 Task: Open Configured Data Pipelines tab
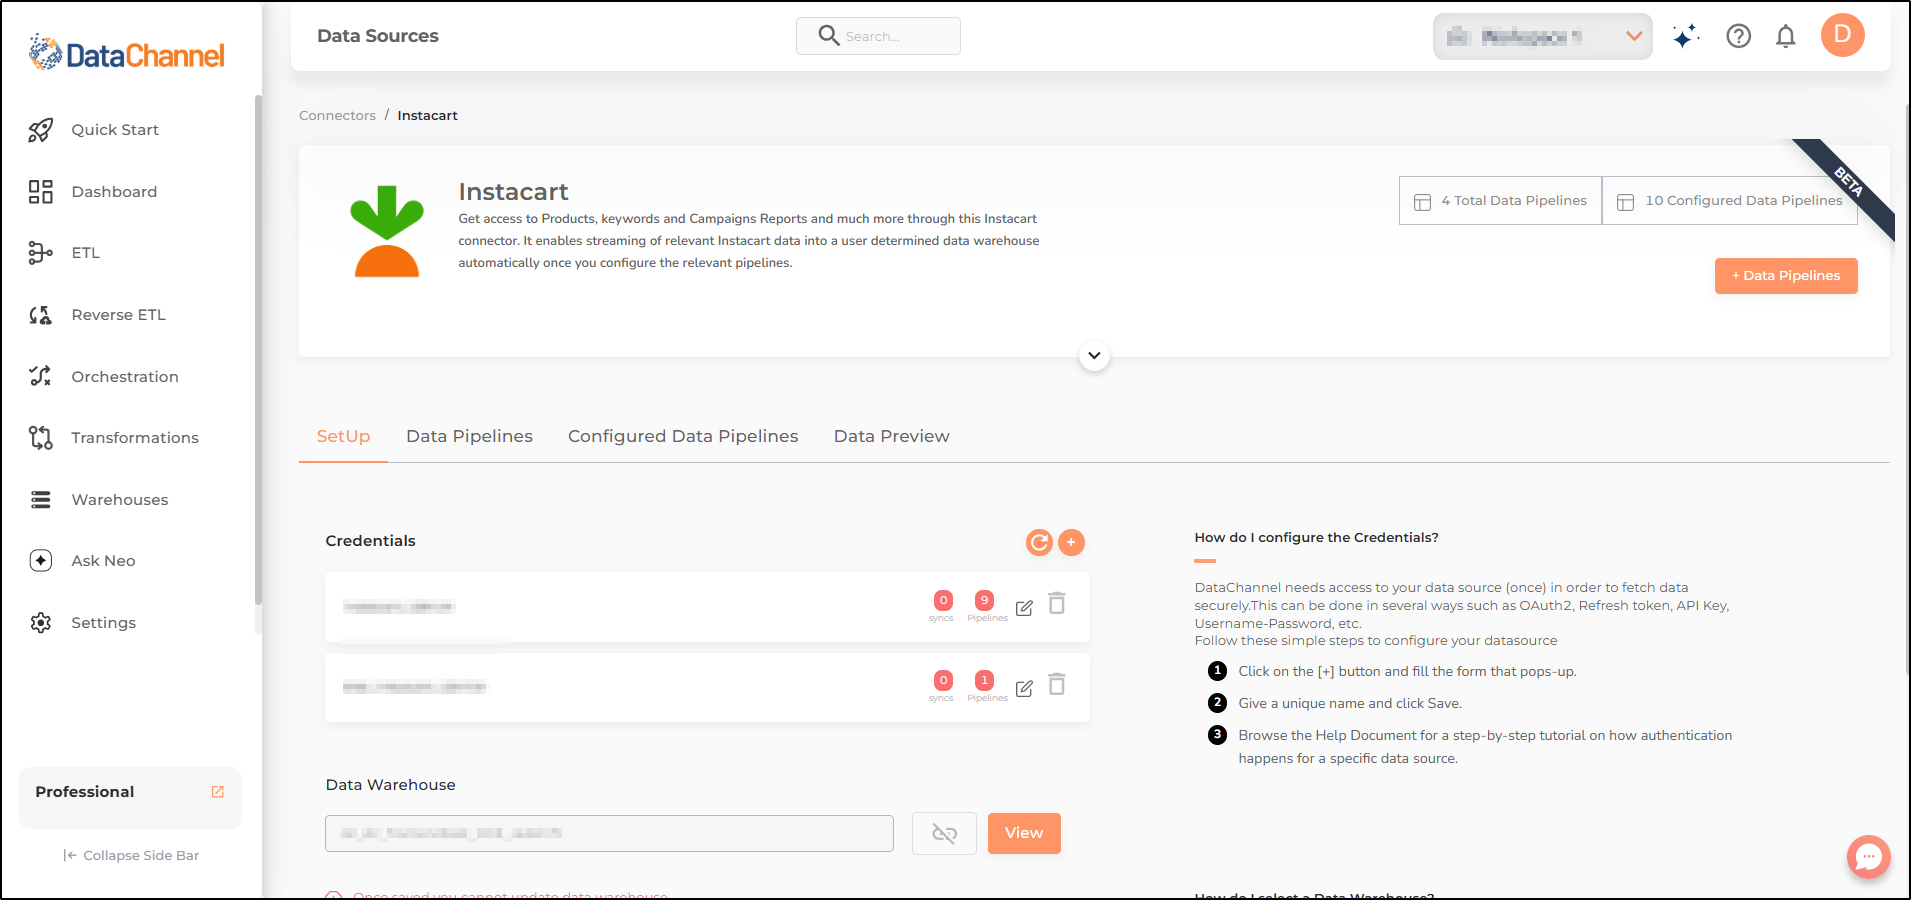pos(683,436)
